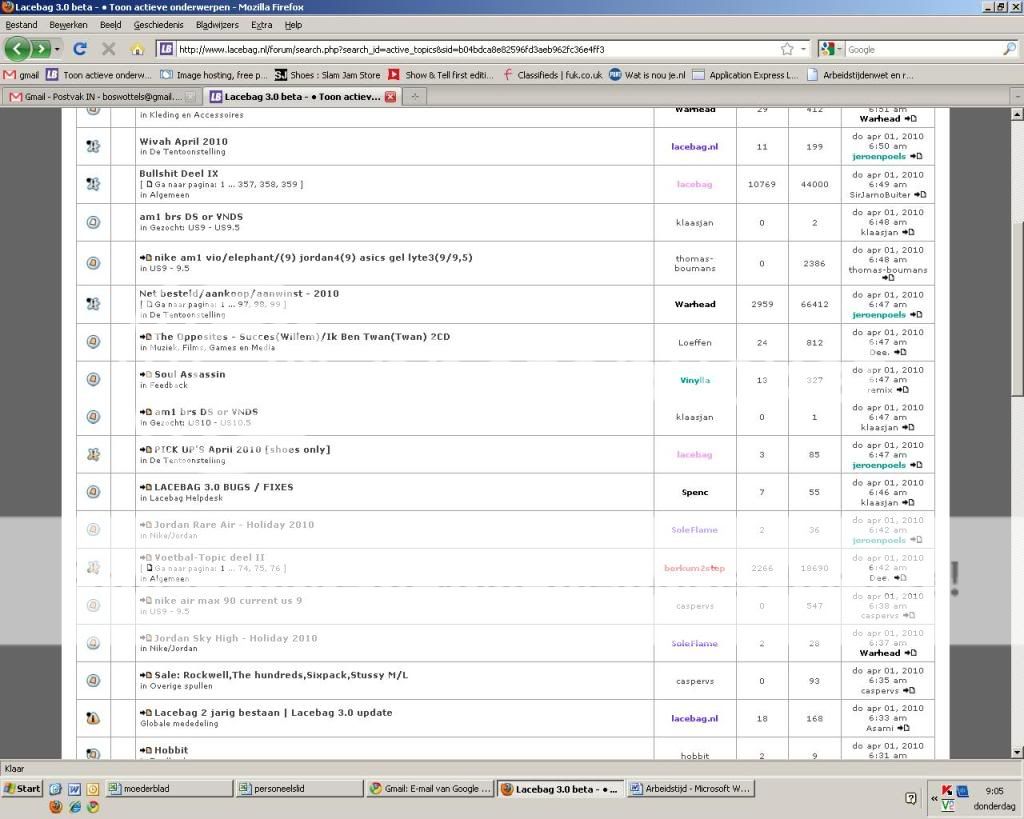Switch to the Gmail Postvak IN tab

[x=101, y=97]
